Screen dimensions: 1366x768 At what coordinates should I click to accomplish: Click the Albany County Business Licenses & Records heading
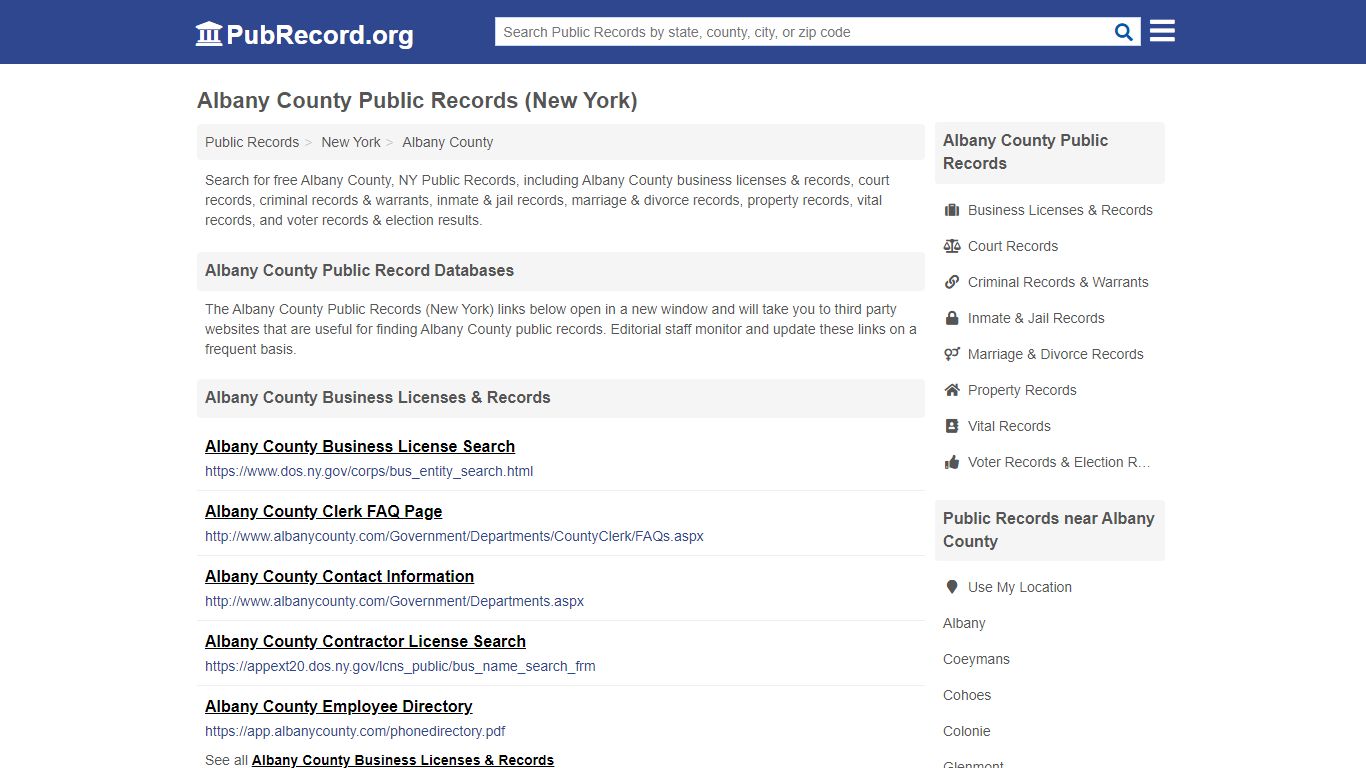click(x=377, y=397)
